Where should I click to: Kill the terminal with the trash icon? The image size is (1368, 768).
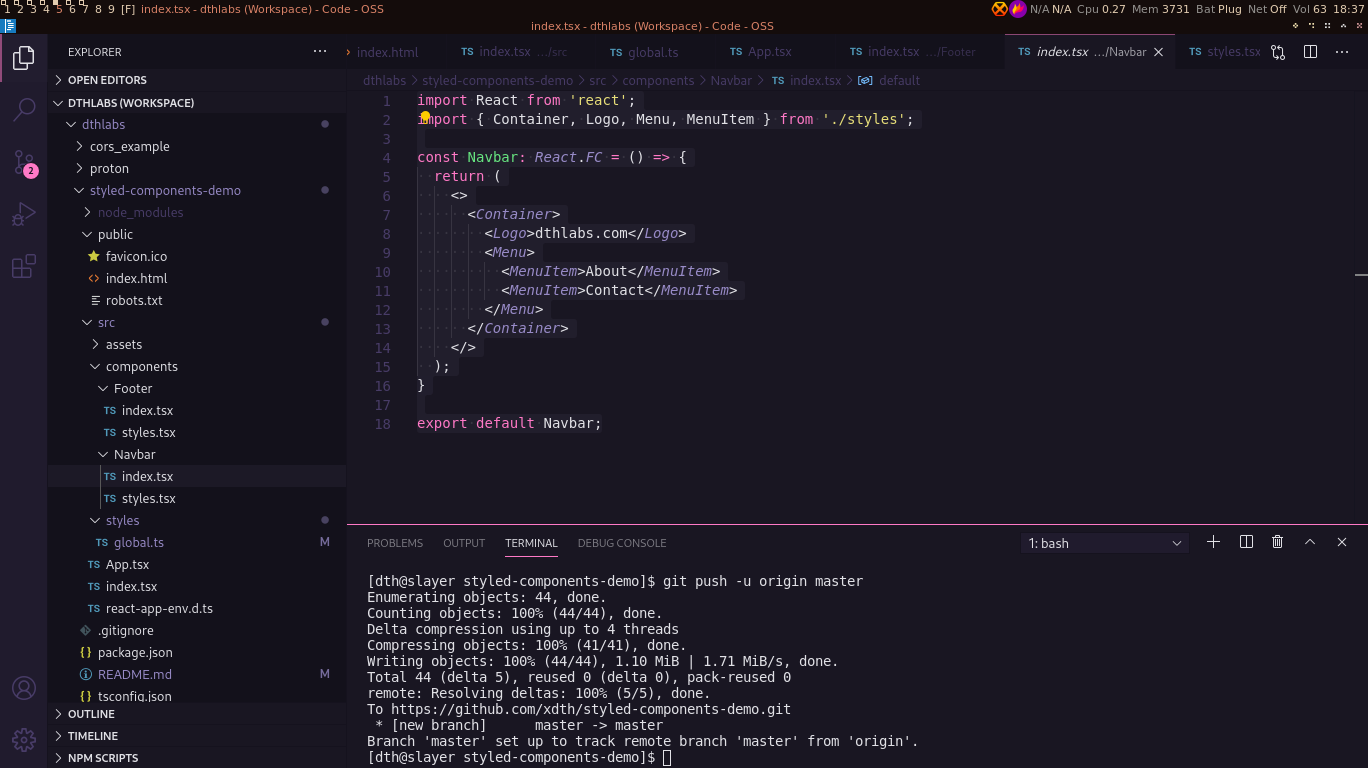[x=1277, y=542]
